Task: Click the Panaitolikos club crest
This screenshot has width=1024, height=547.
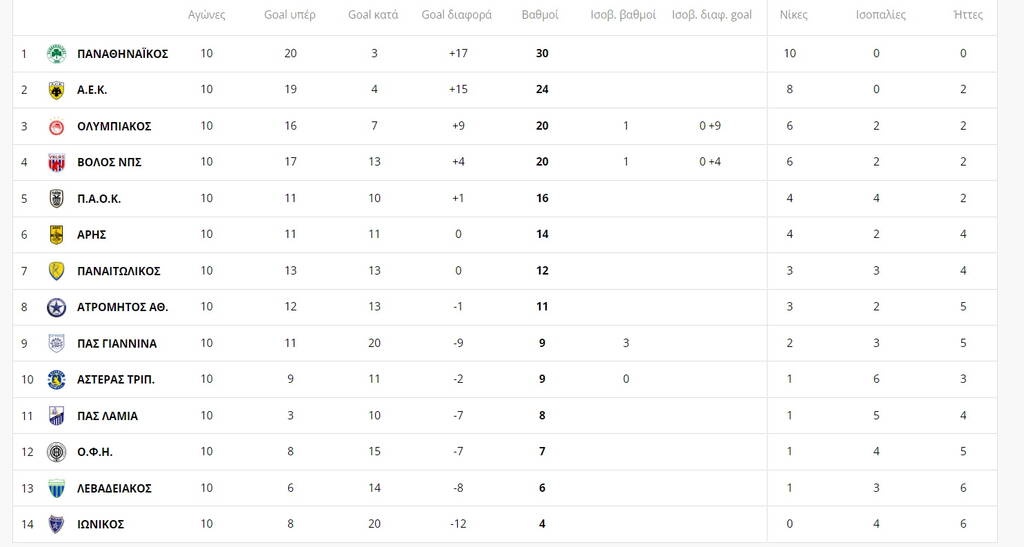Action: 56,271
